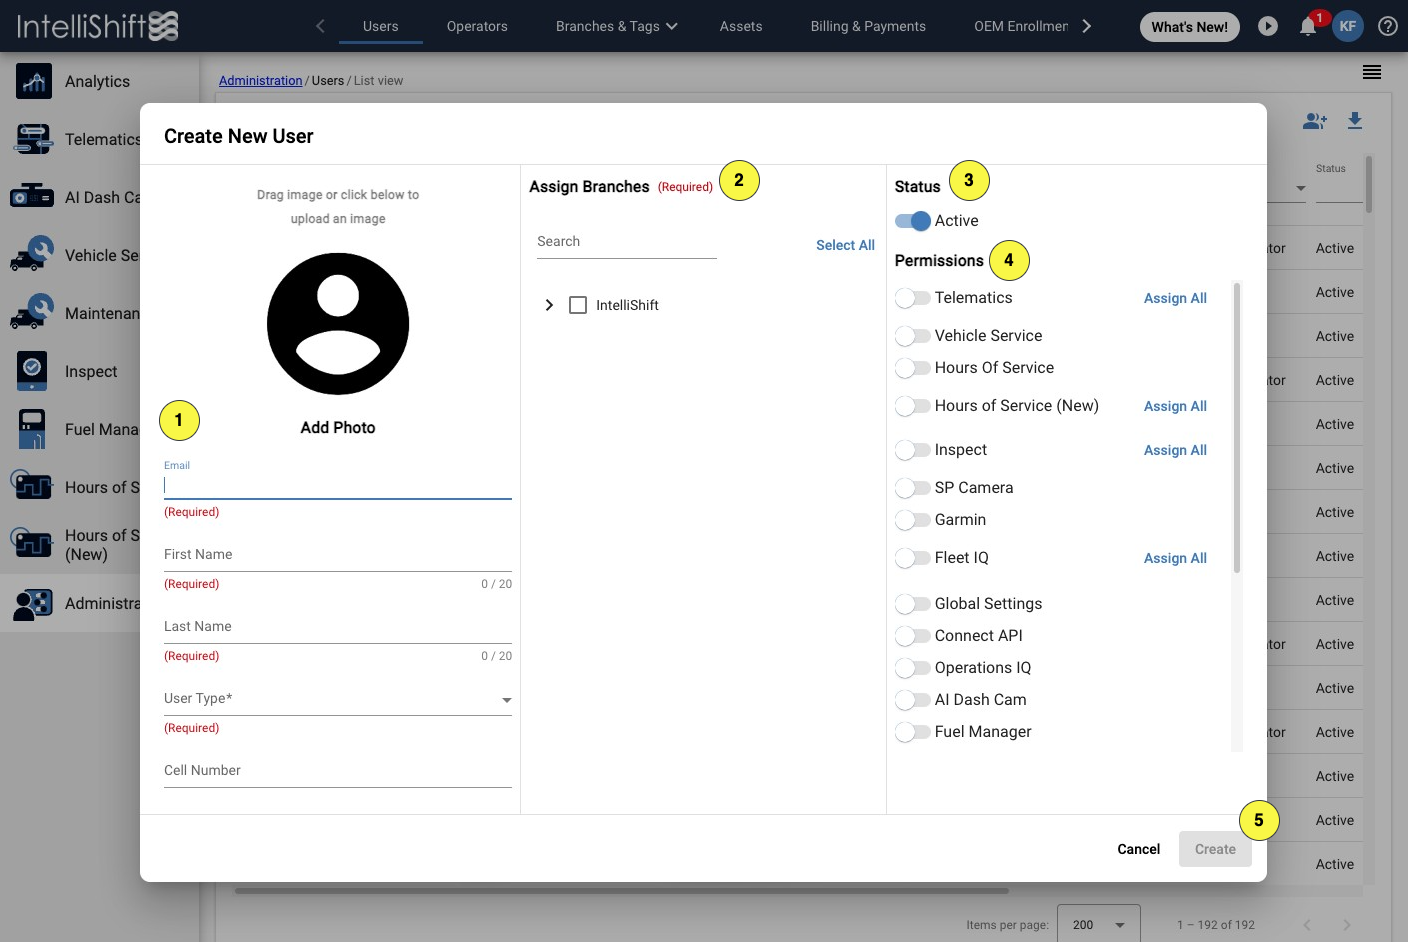Enable the AI Dash Cam permission toggle

913,700
